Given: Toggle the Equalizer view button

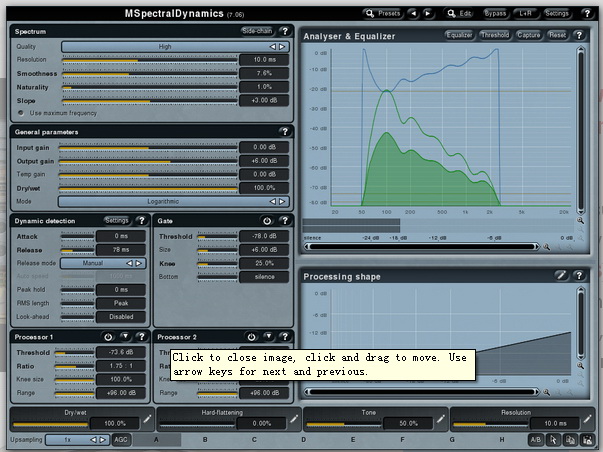Looking at the screenshot, I should click(459, 35).
